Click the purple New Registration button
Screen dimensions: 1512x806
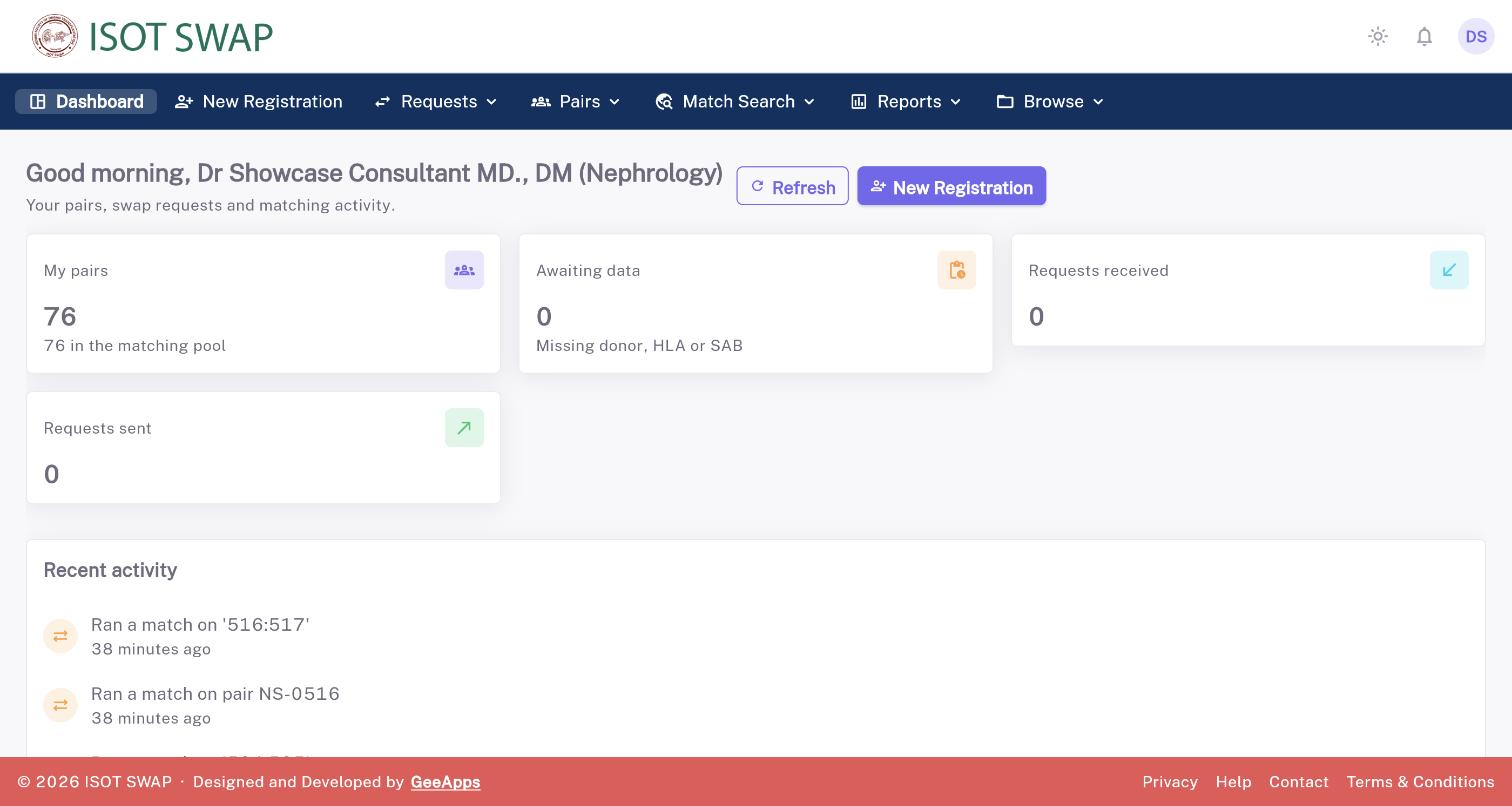click(952, 187)
